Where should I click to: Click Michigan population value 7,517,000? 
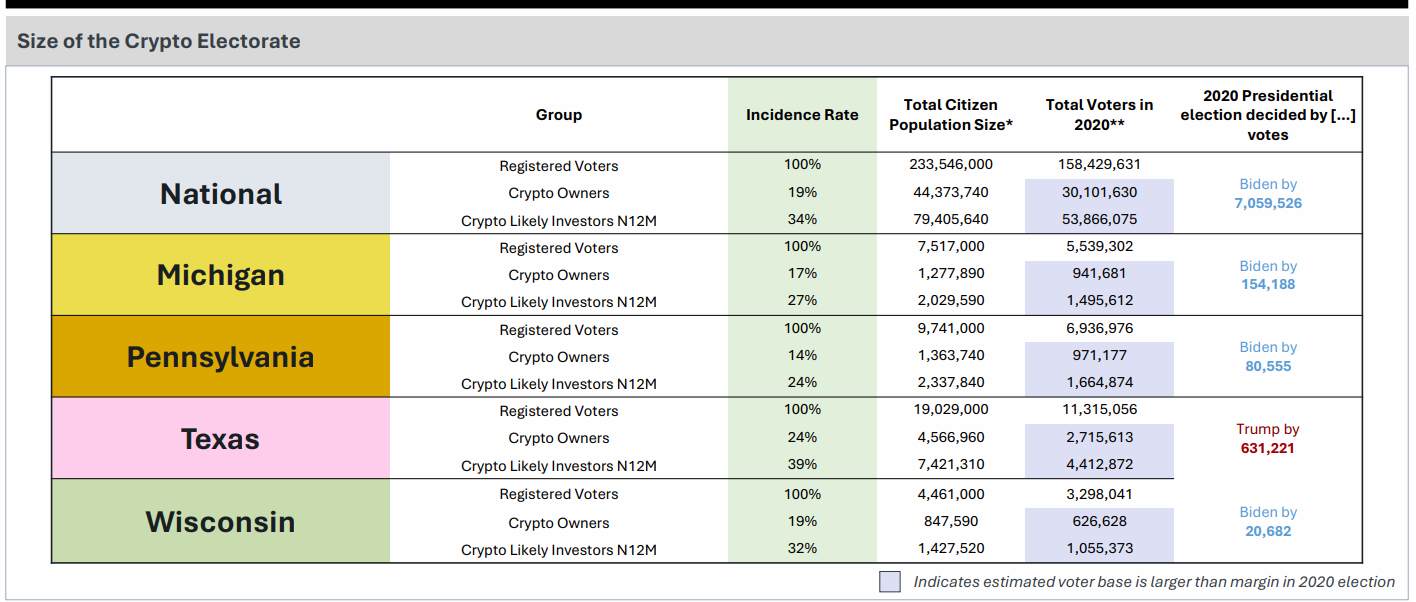951,246
